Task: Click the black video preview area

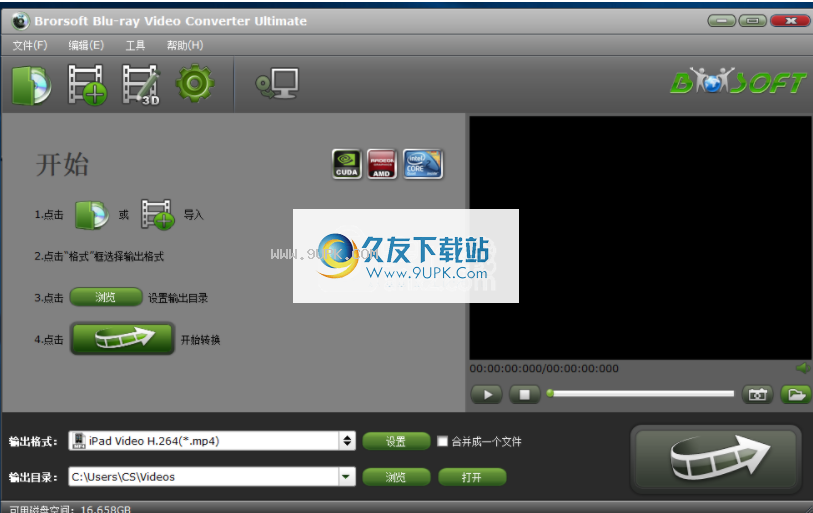Action: (640, 238)
